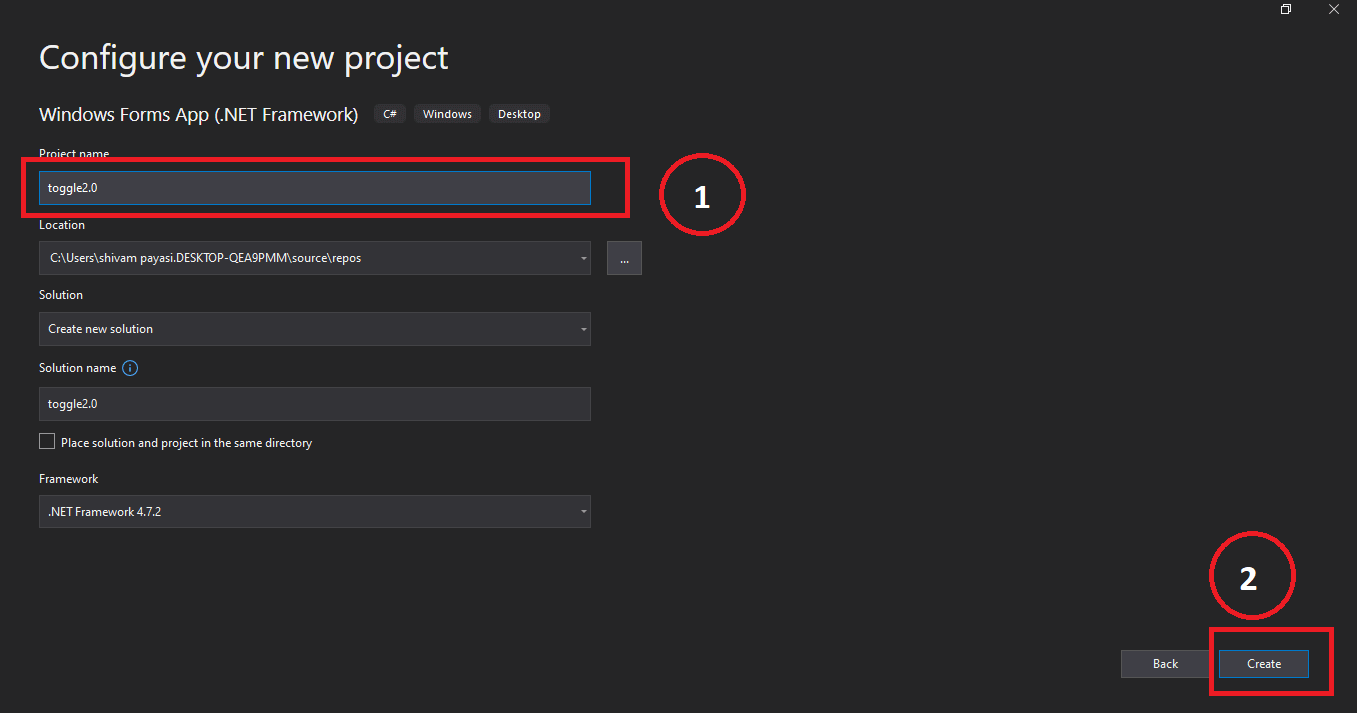Viewport: 1357px width, 713px height.
Task: Click the restore window icon
Action: pyautogui.click(x=1286, y=9)
